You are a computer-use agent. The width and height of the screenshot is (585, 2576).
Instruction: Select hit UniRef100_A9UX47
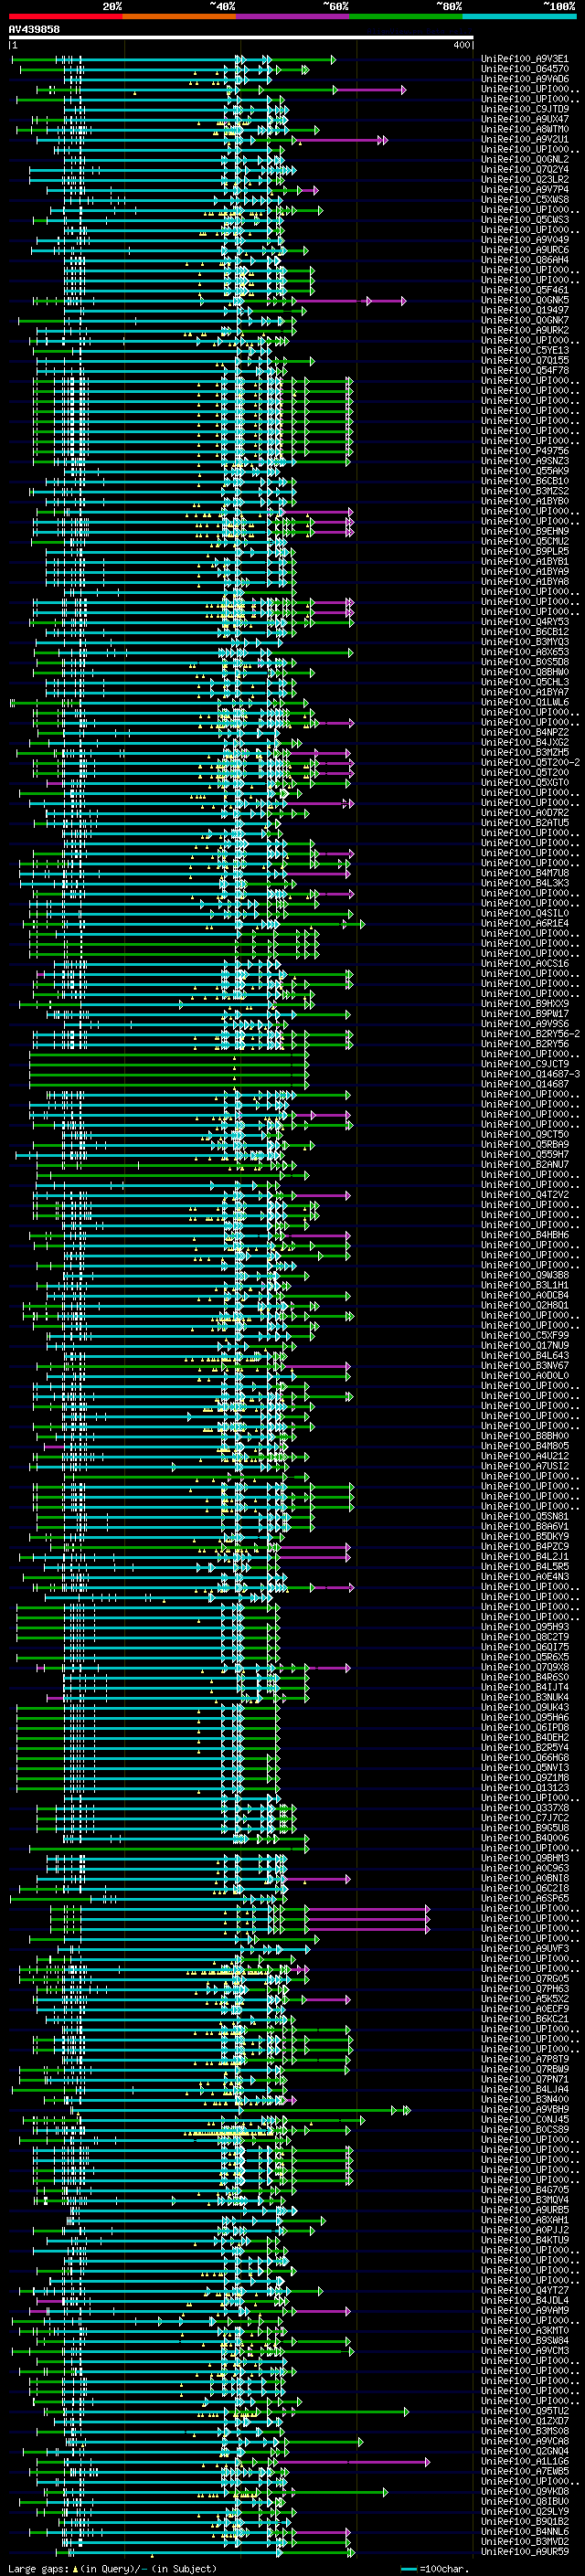(525, 119)
